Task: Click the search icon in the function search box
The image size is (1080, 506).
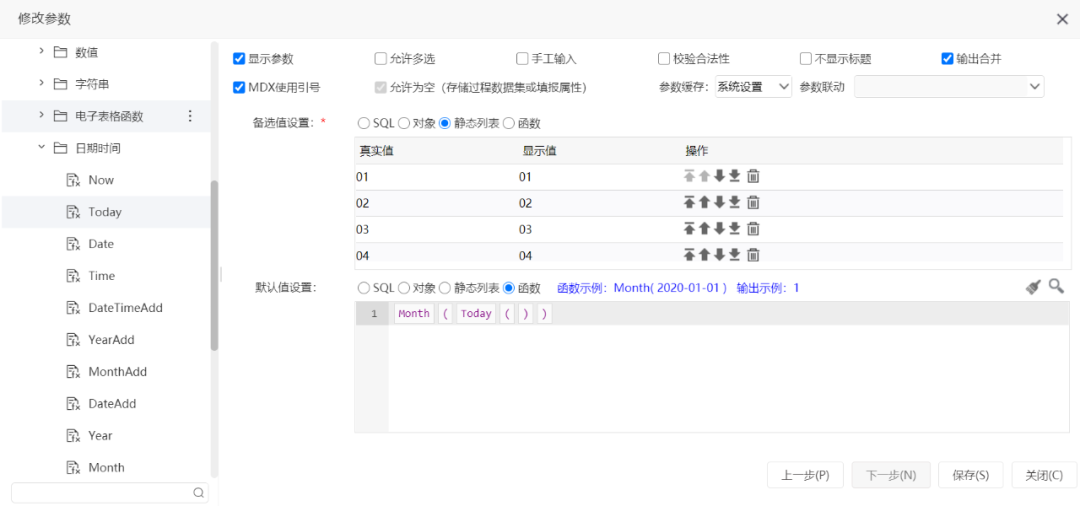Action: (198, 492)
